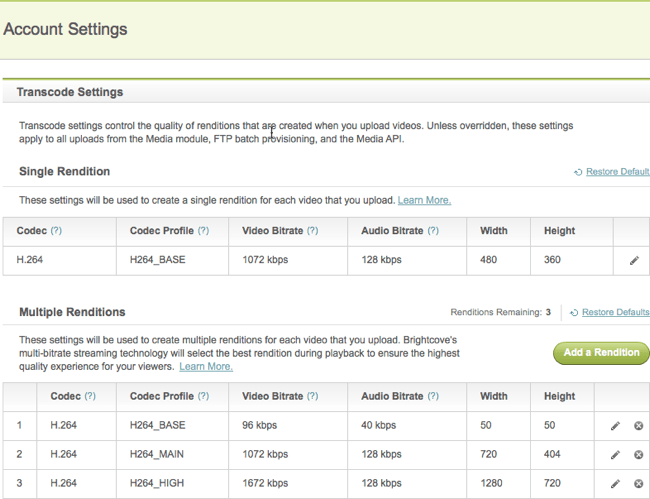
Task: Delete rendition 1 (H264_BASE row)
Action: click(638, 426)
